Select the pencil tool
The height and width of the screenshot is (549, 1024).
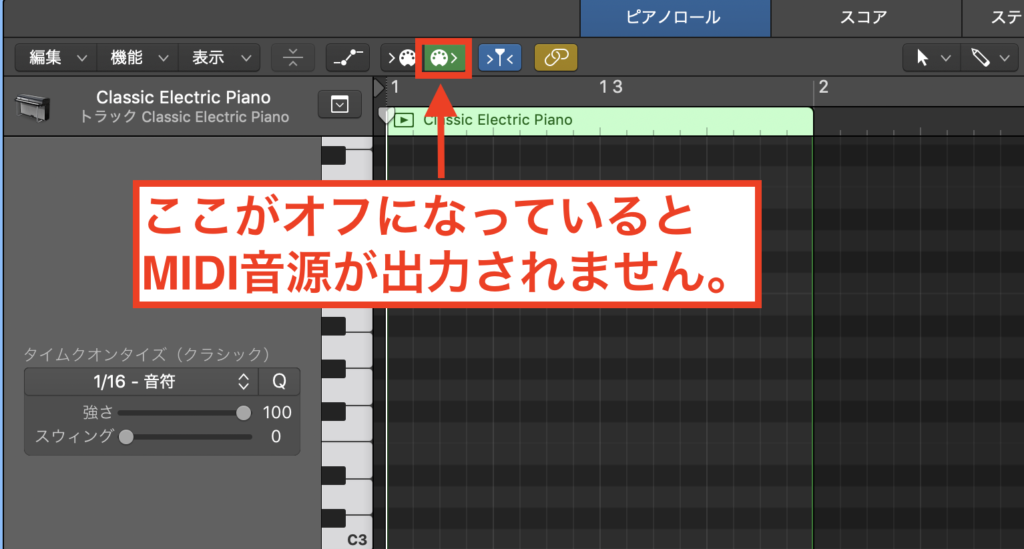click(x=980, y=58)
